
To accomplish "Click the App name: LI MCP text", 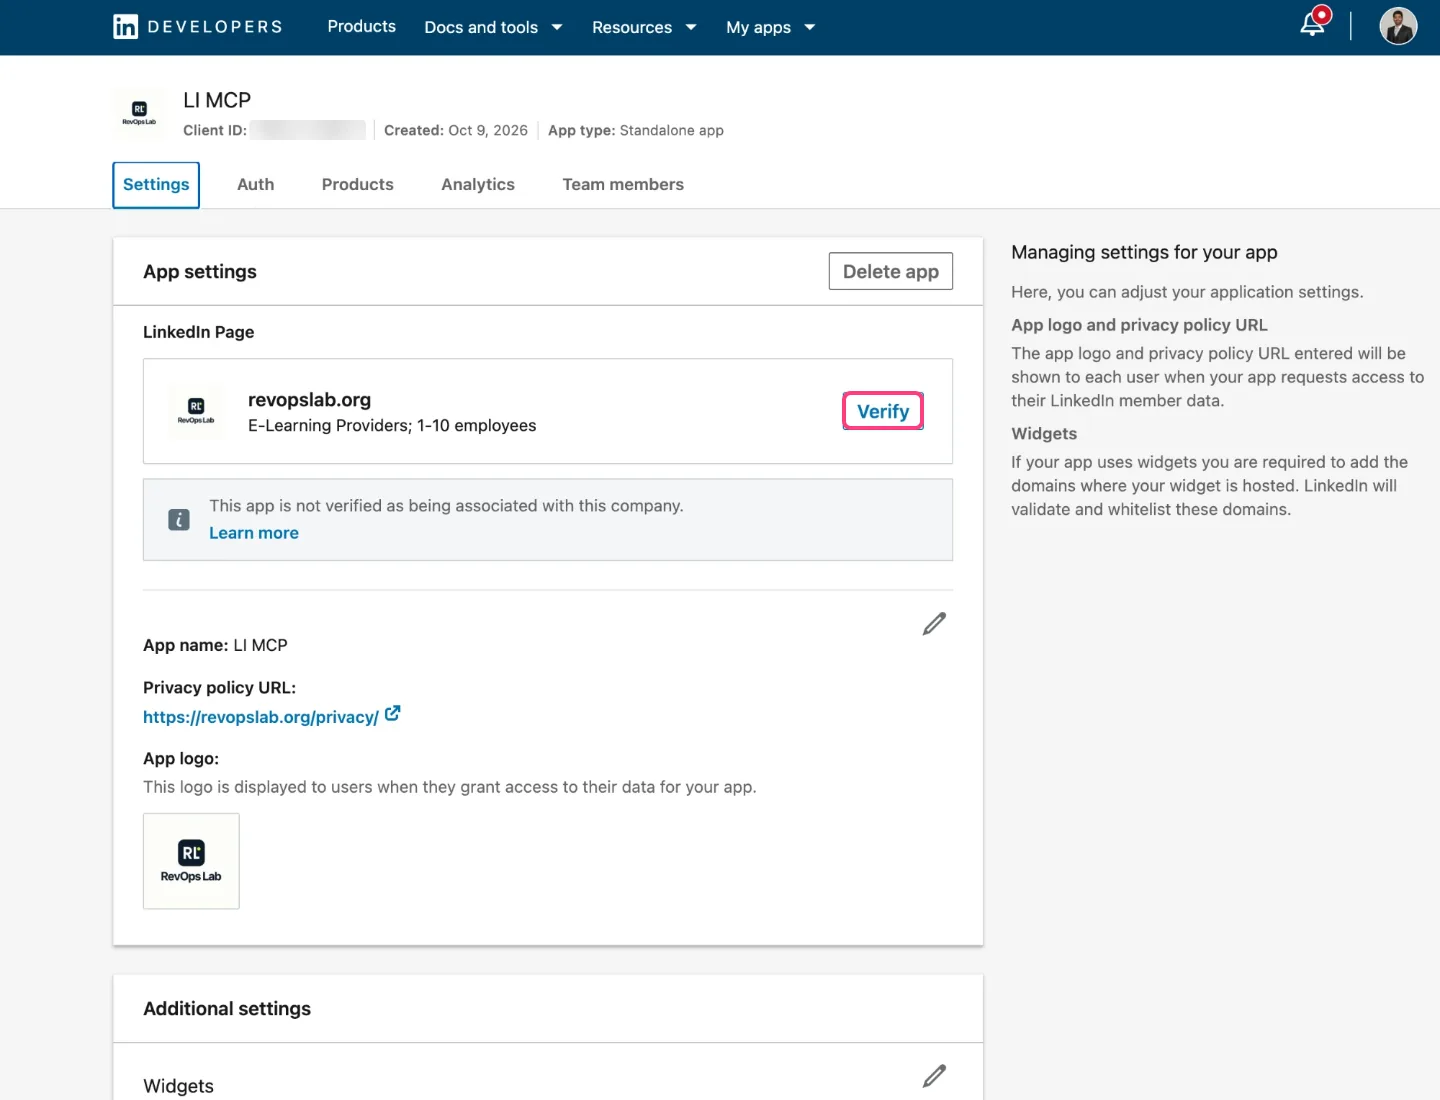I will coord(215,645).
